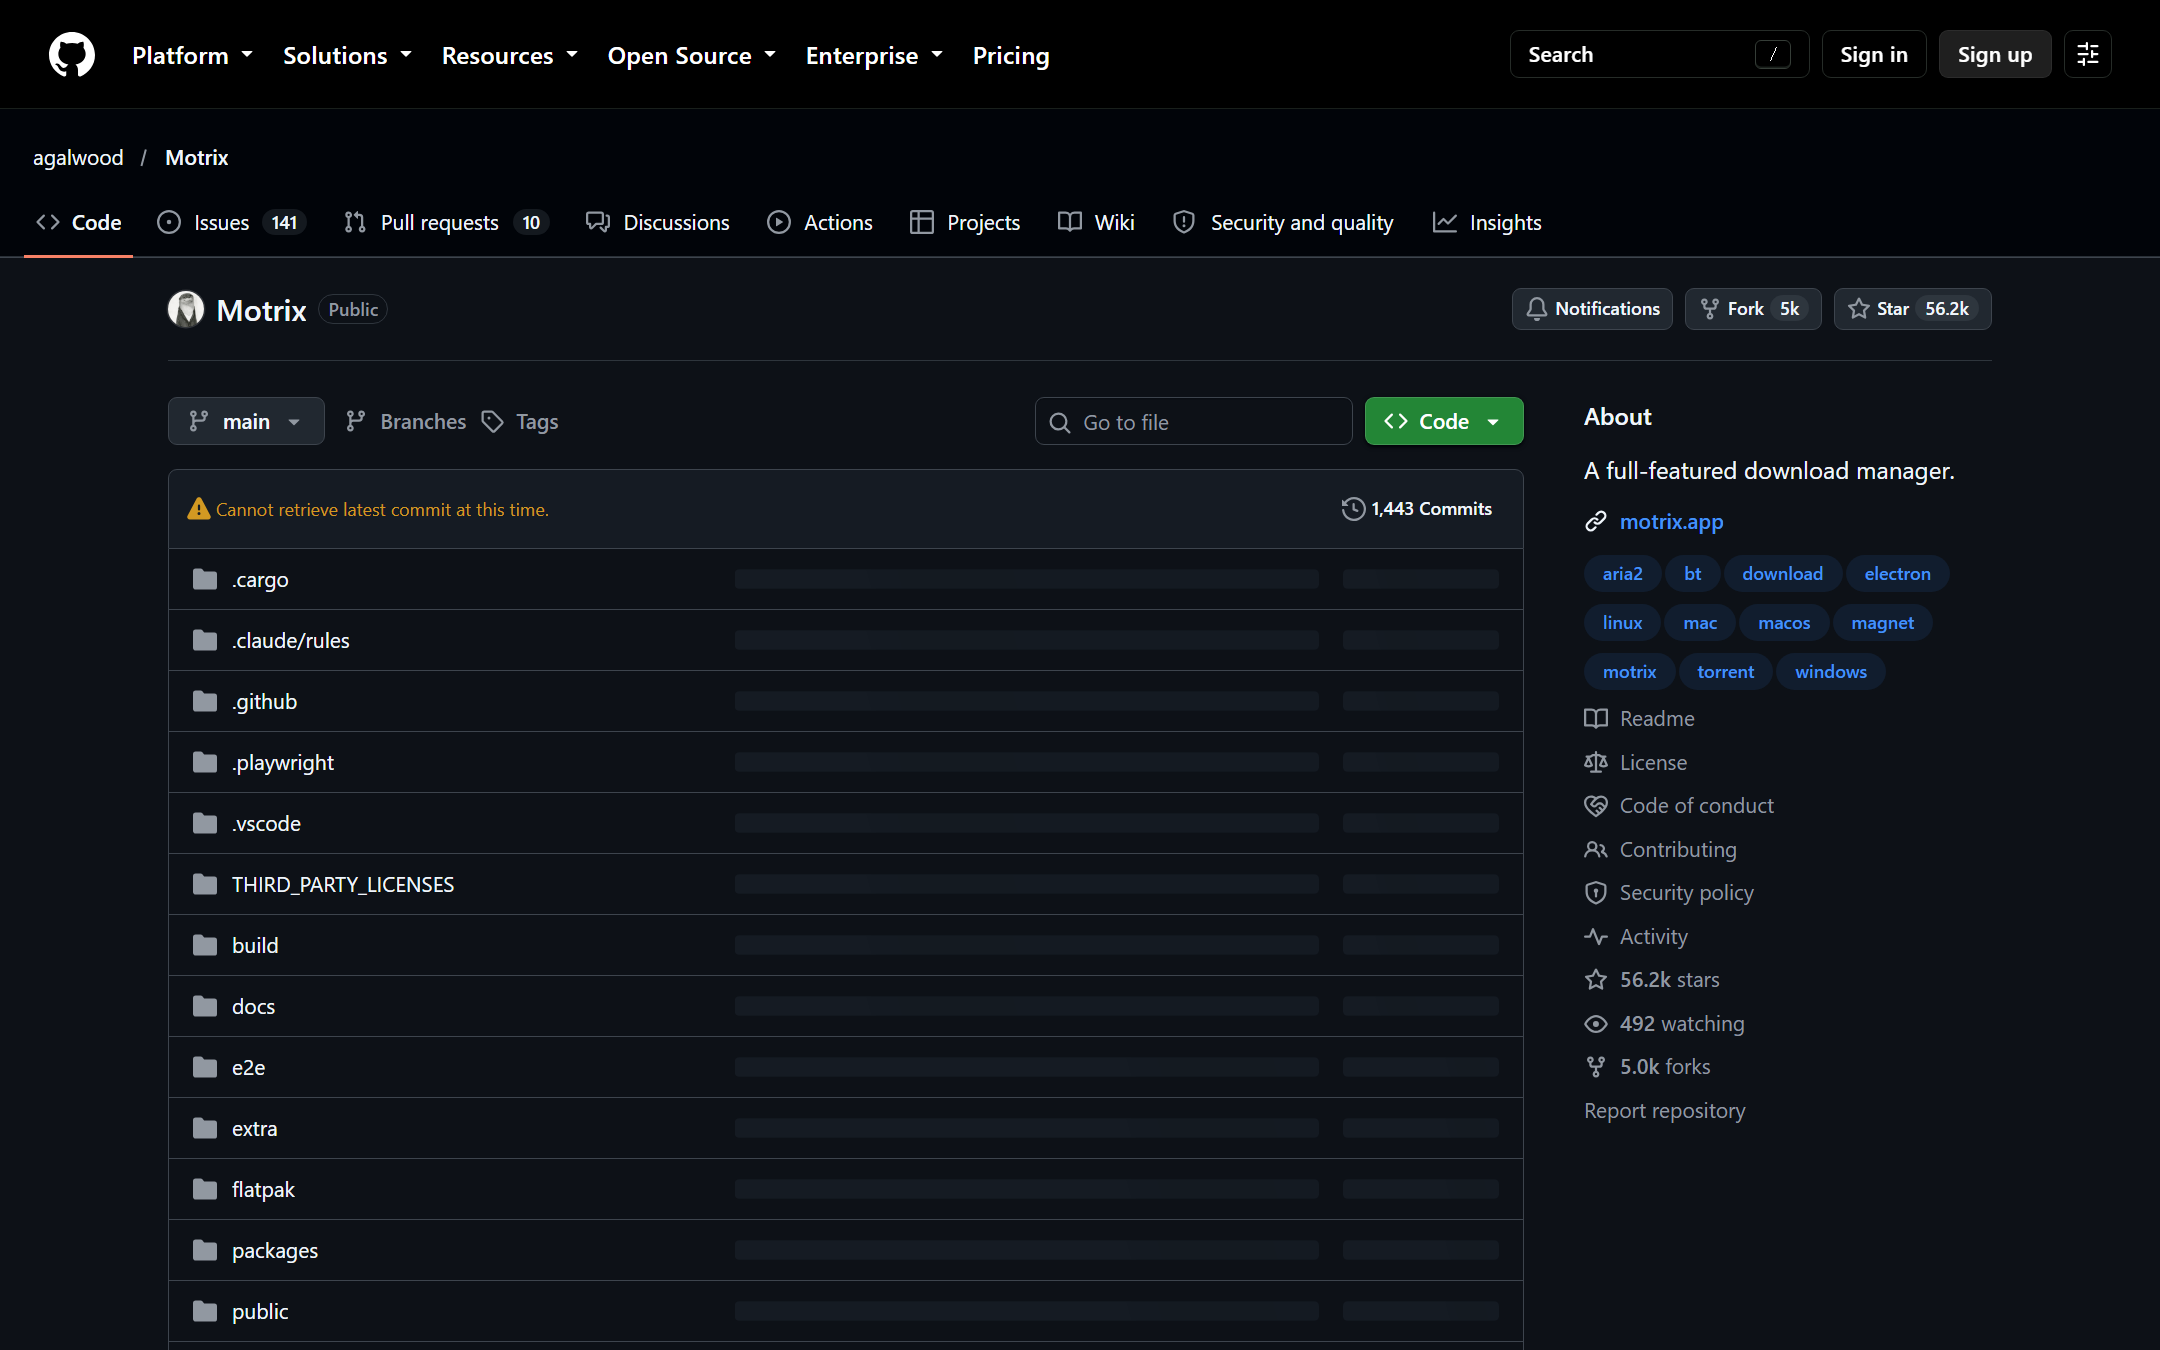Open the Platform dropdown menu
The image size is (2160, 1350).
click(192, 55)
